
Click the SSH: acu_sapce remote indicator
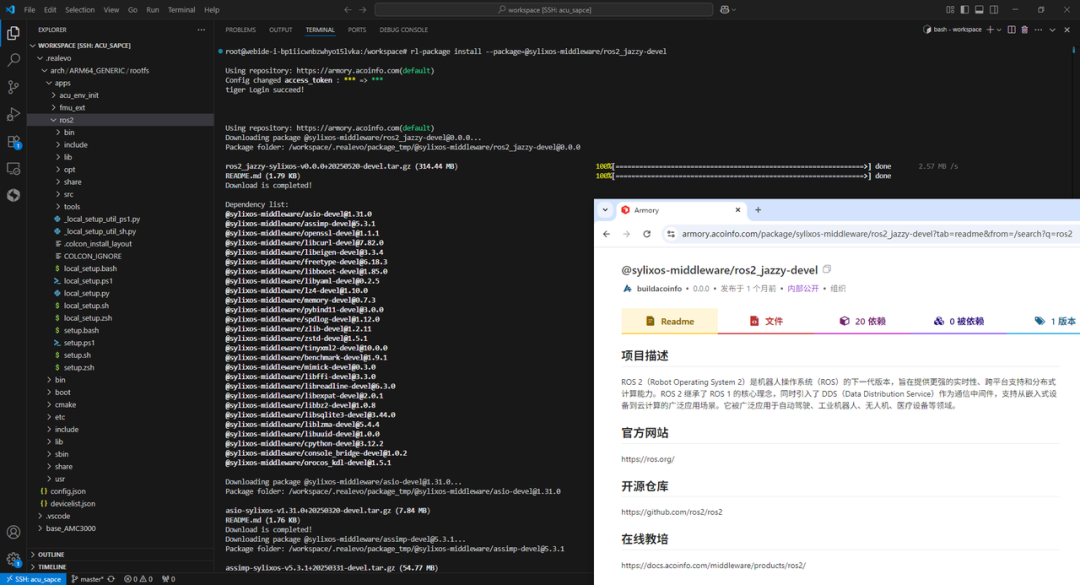coord(34,579)
